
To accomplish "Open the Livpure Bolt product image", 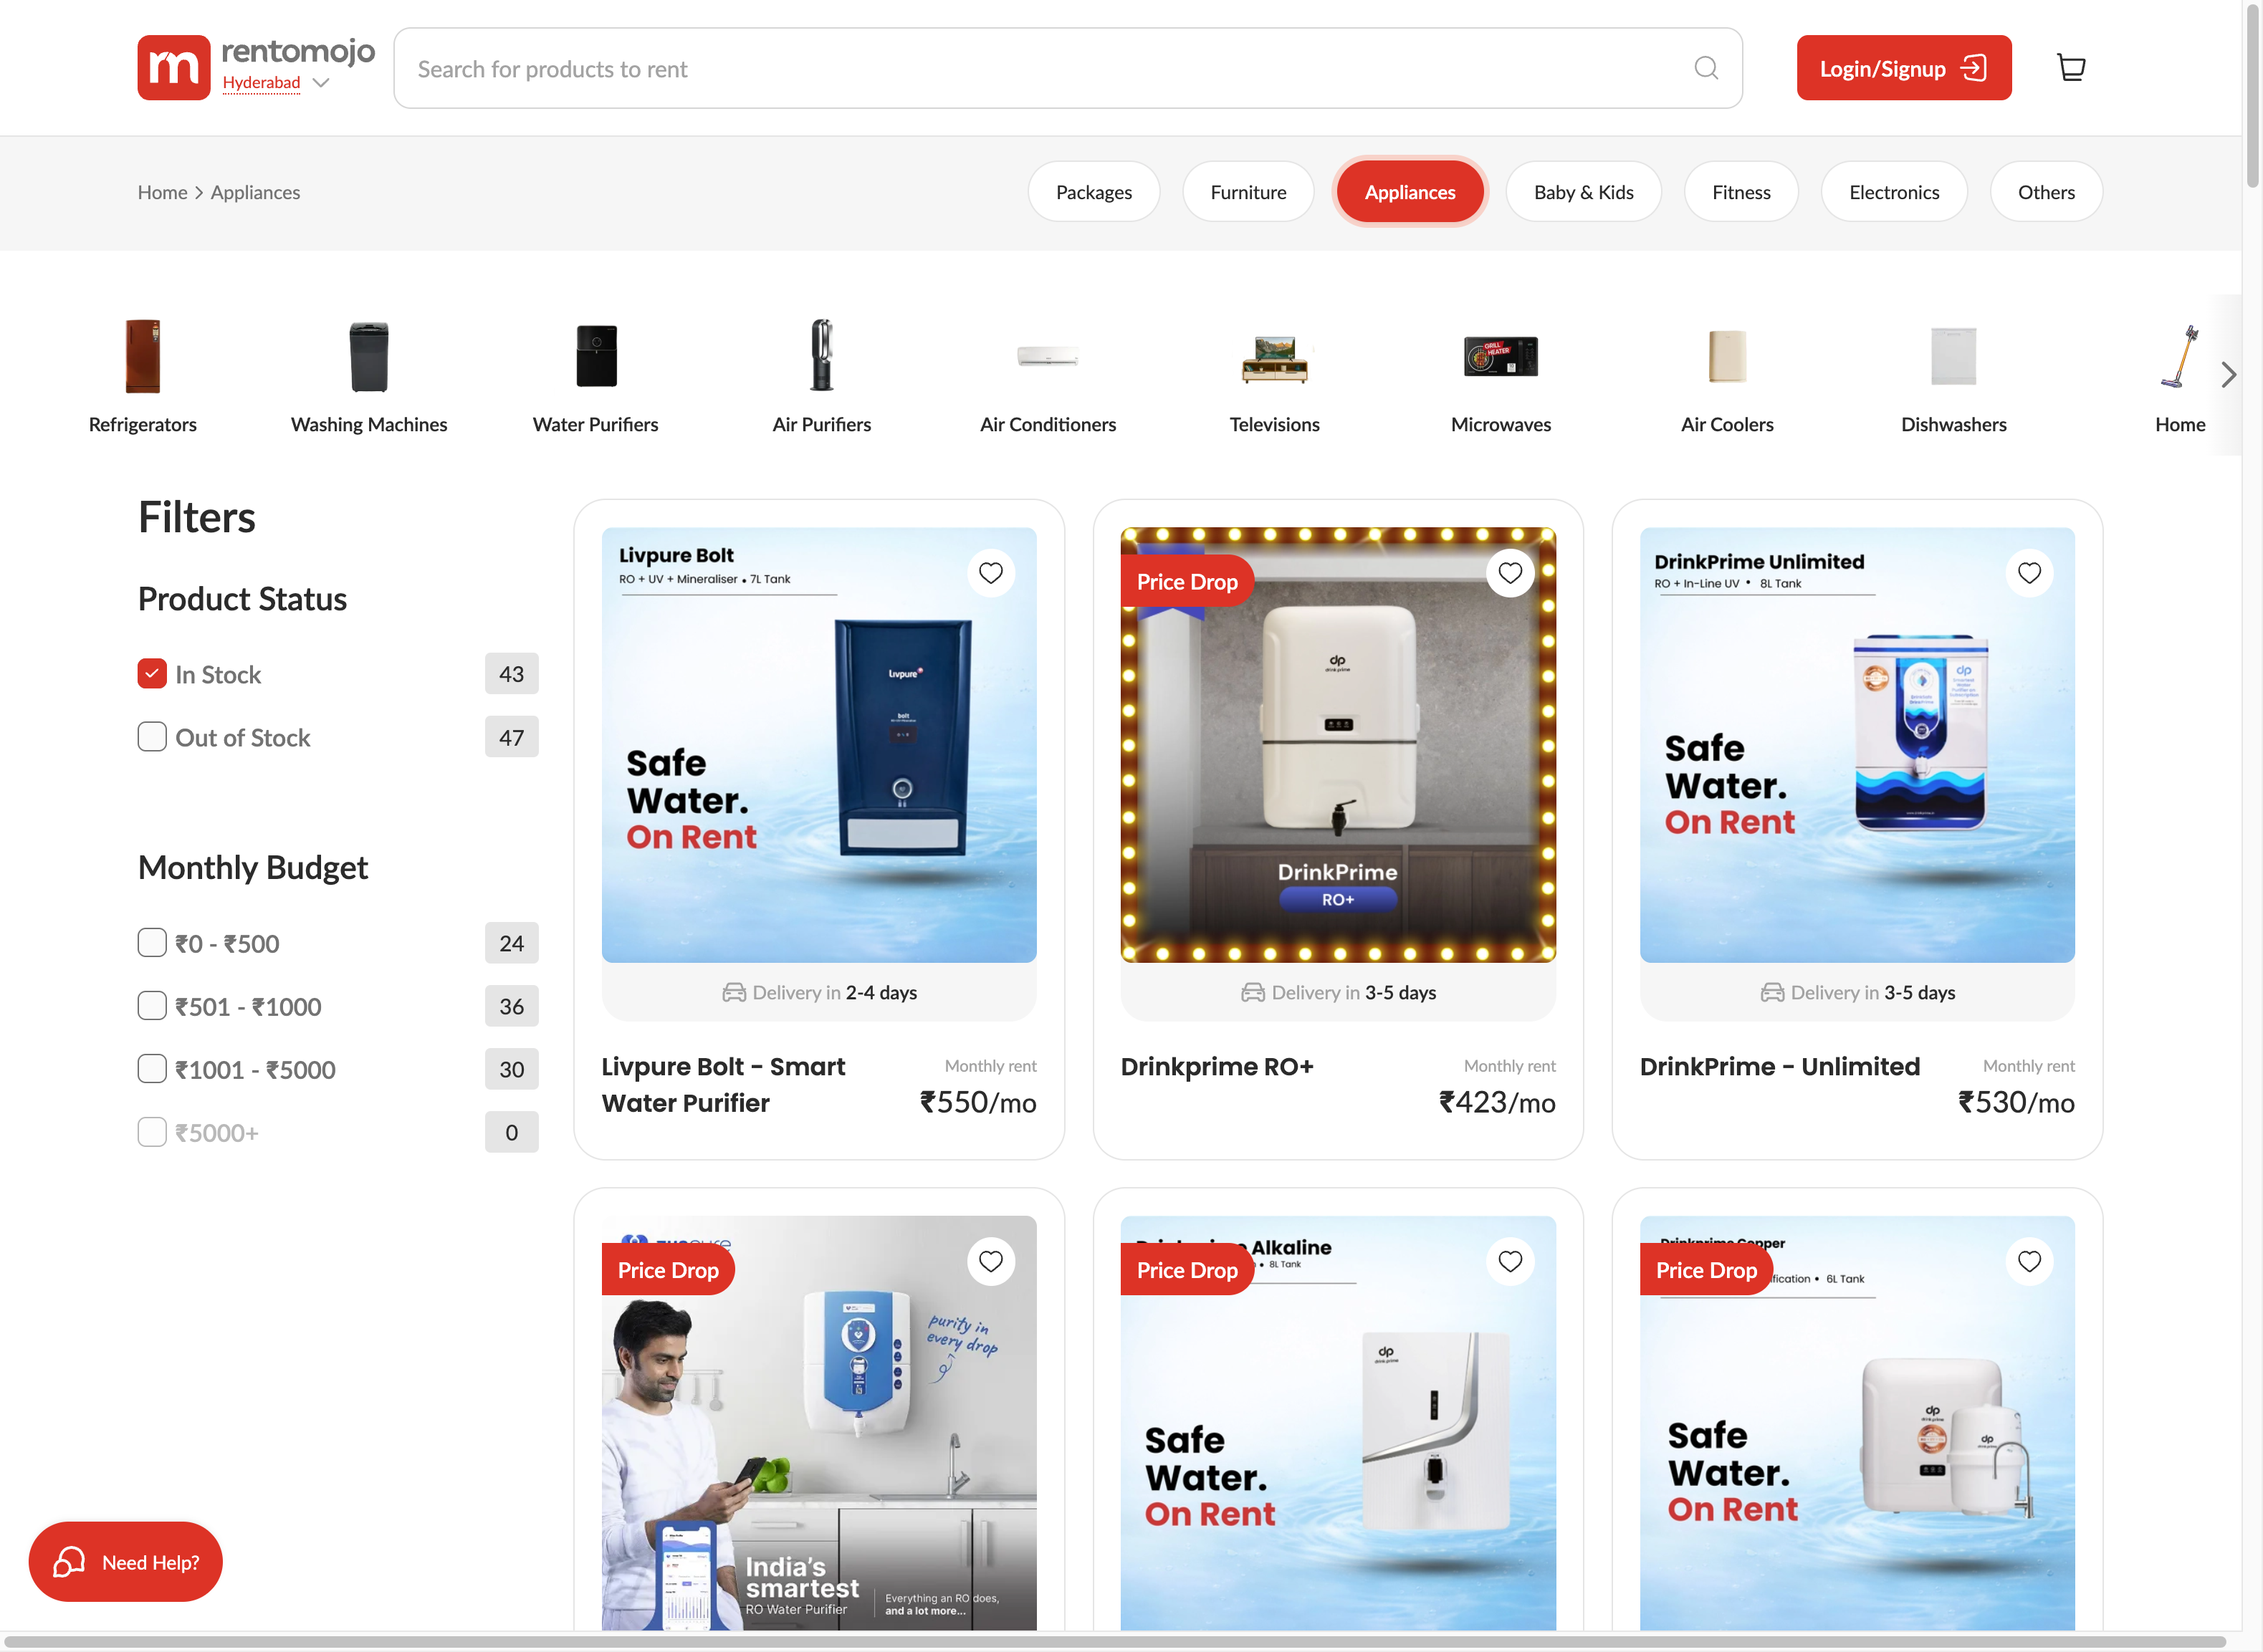I will coord(819,745).
